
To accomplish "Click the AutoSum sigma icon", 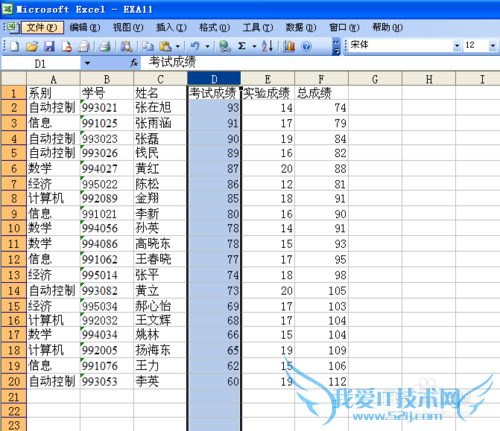I will 242,46.
